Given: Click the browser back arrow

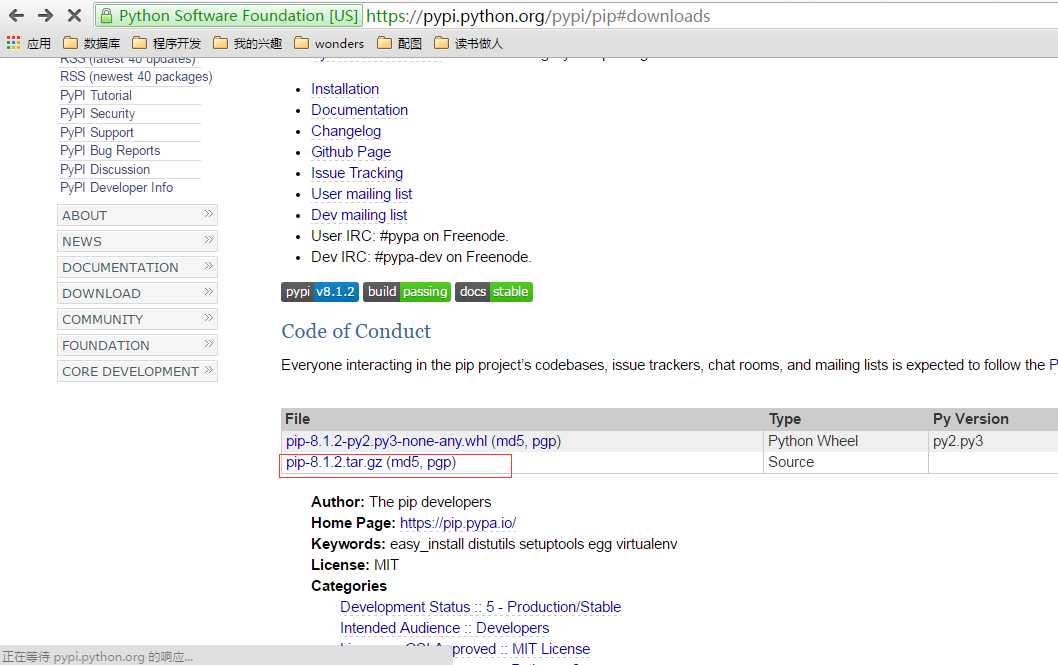Looking at the screenshot, I should click(x=16, y=16).
